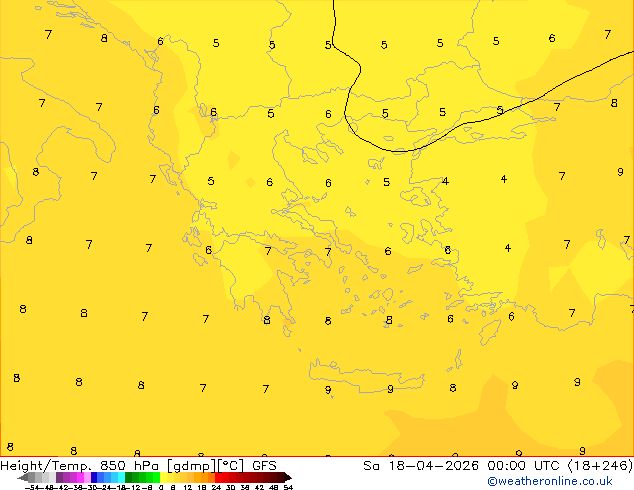
Task: Pick the bright magenta swatch on the legend
Action: (80, 477)
